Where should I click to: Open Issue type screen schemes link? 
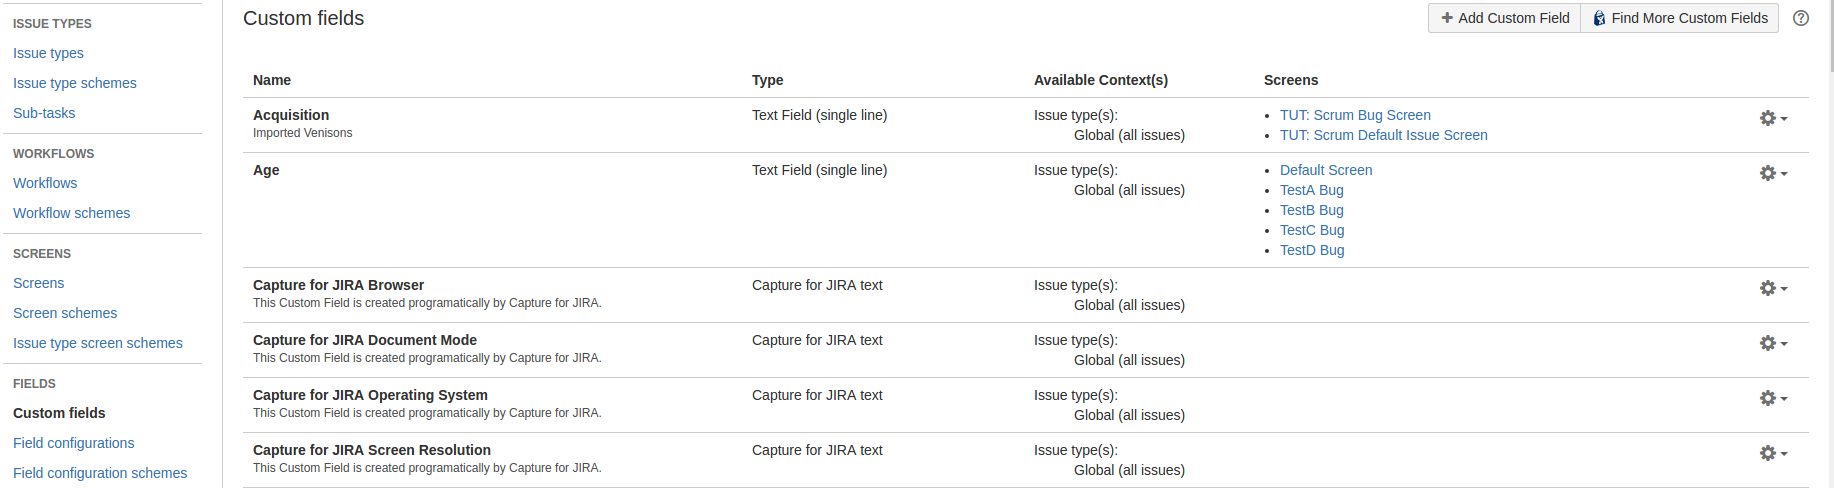tap(98, 343)
